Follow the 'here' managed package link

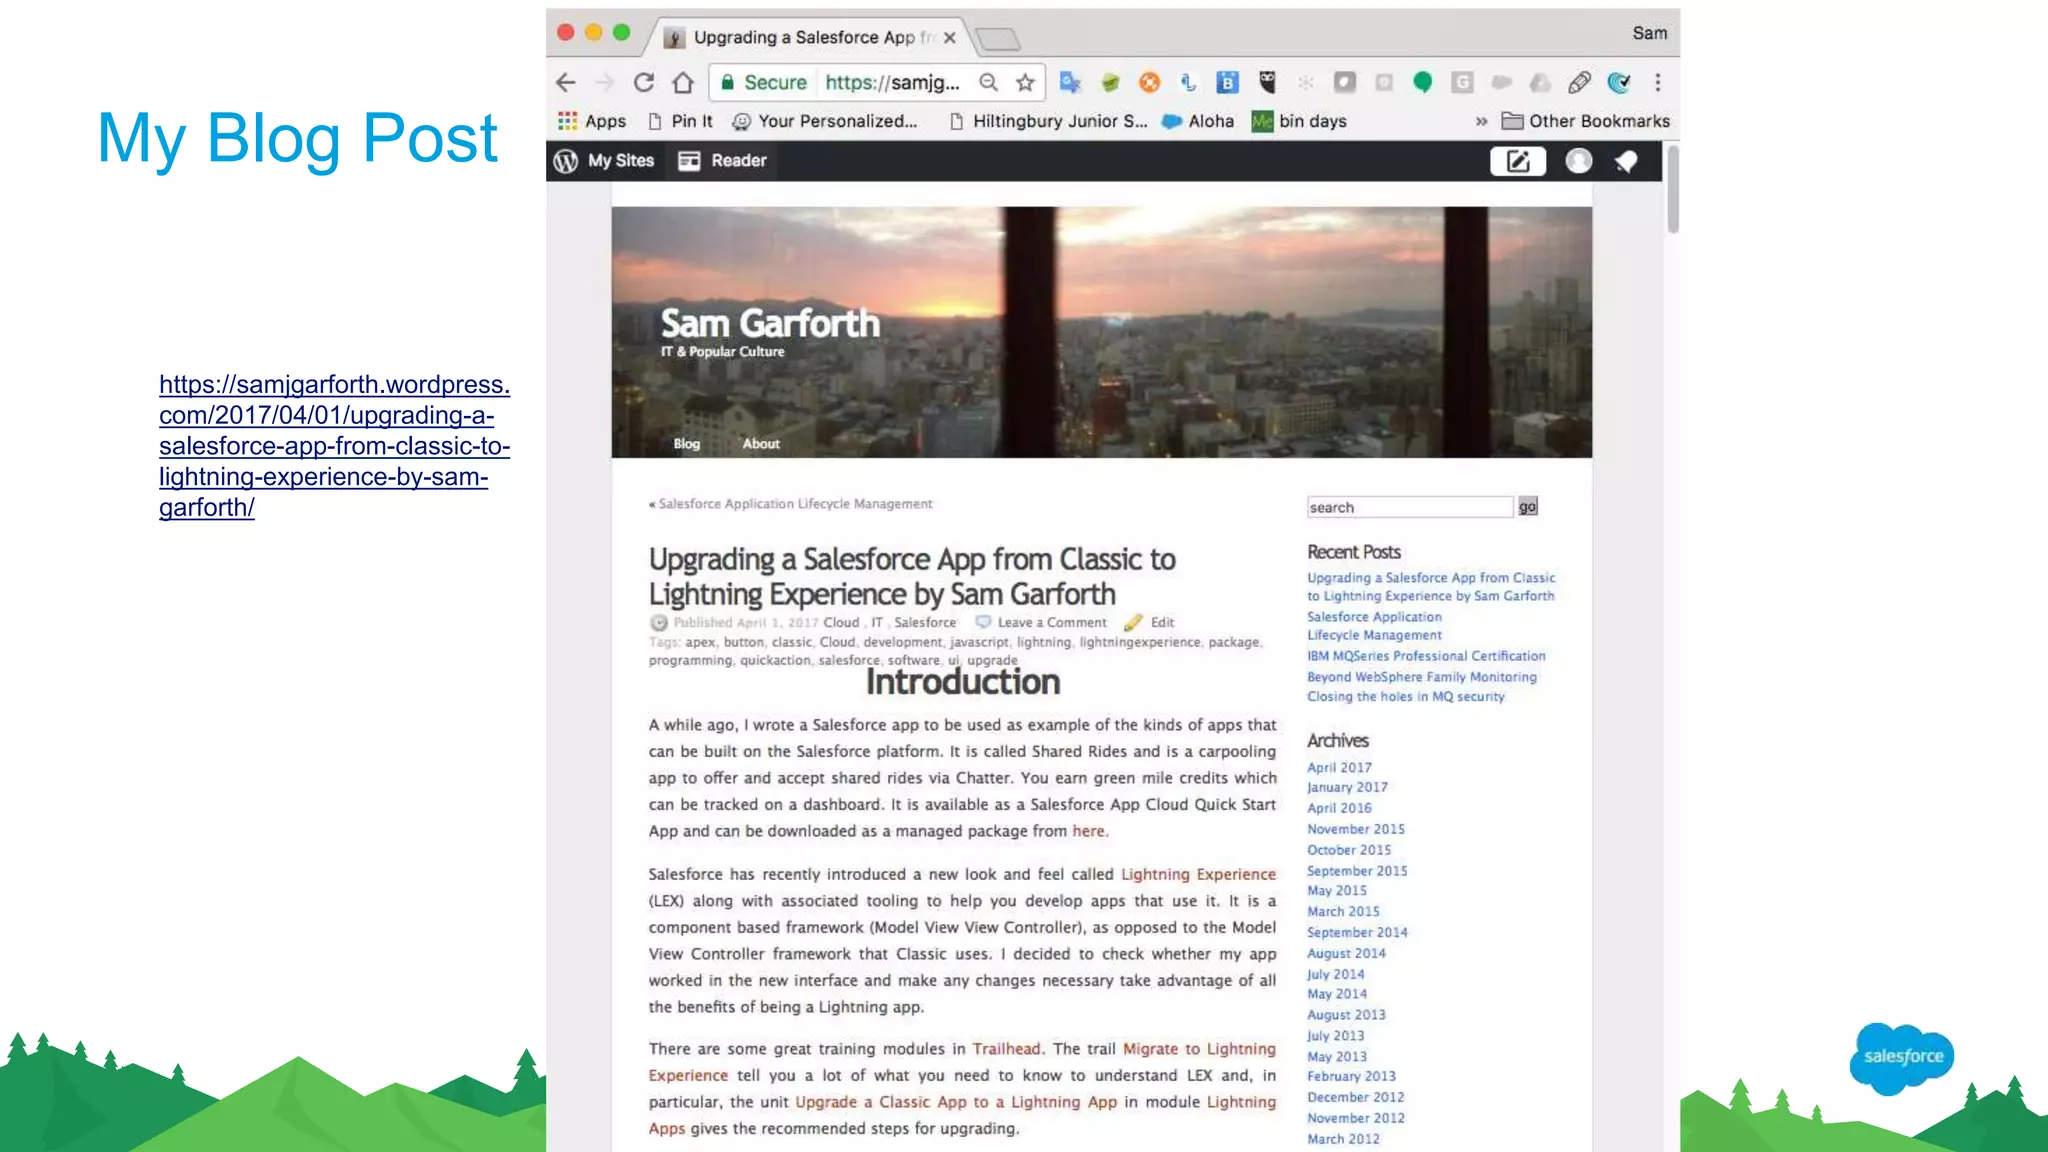coord(1088,831)
